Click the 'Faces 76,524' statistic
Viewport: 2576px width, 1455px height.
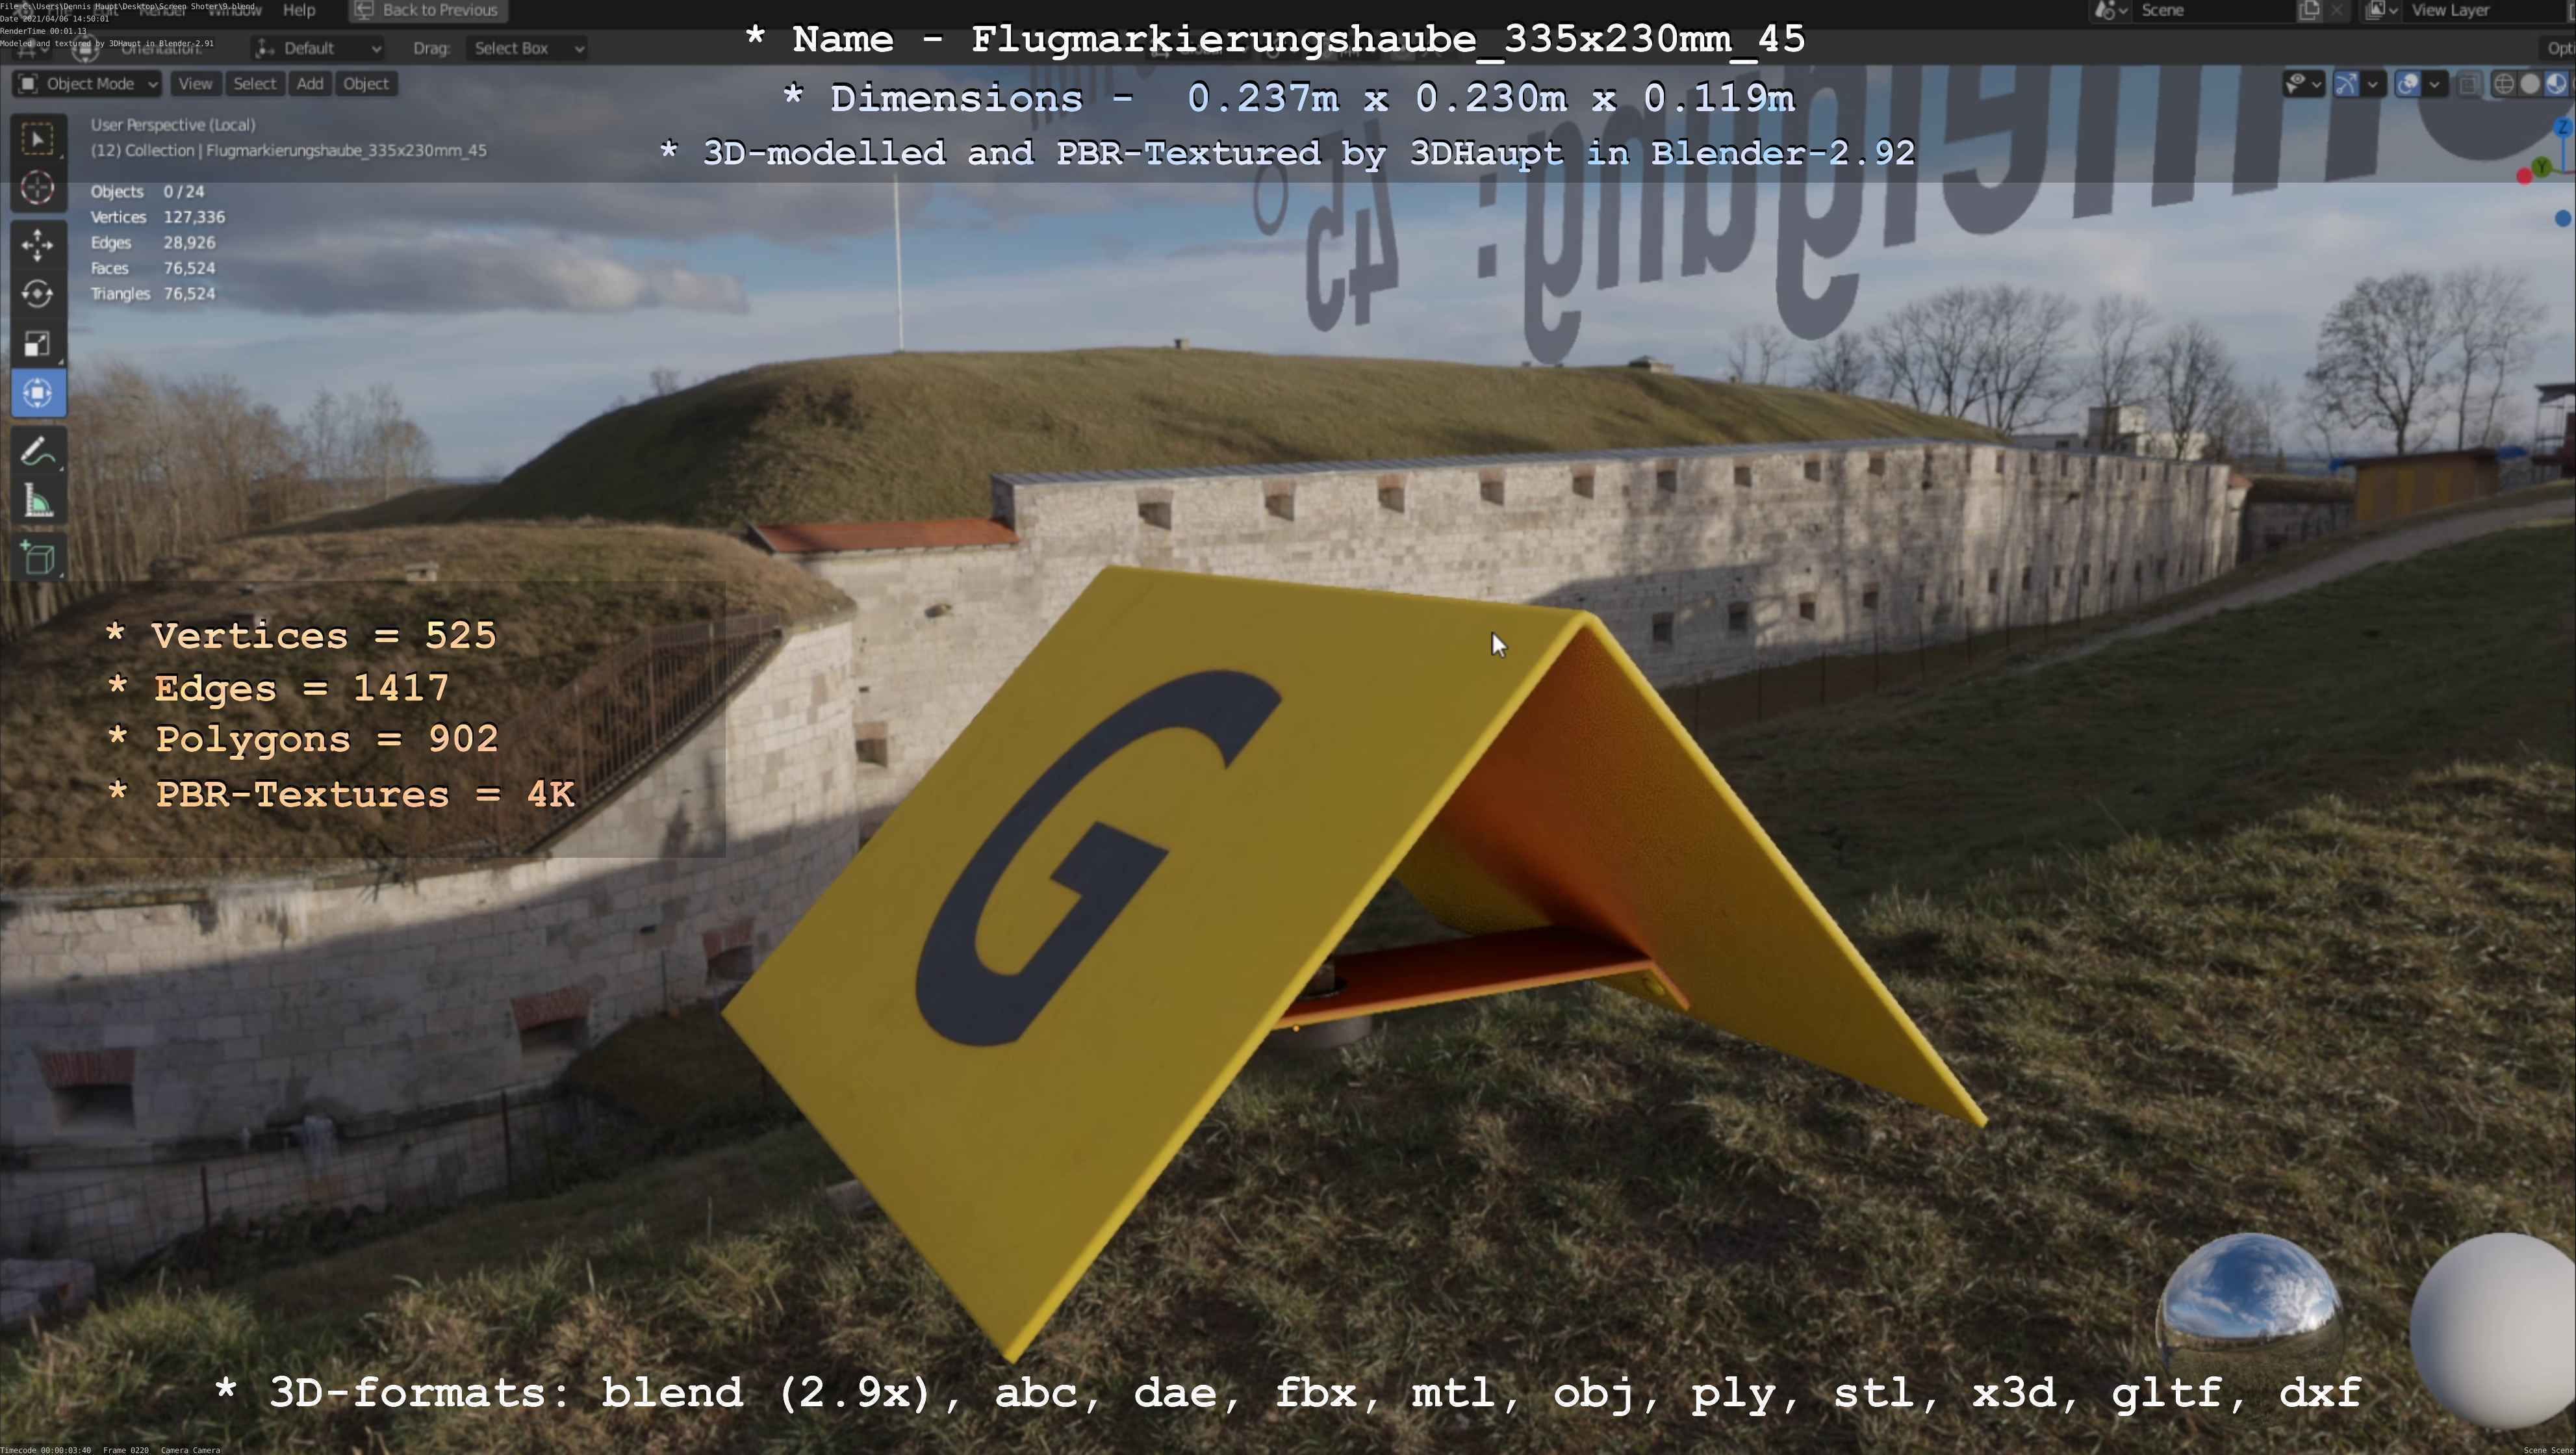pos(153,268)
